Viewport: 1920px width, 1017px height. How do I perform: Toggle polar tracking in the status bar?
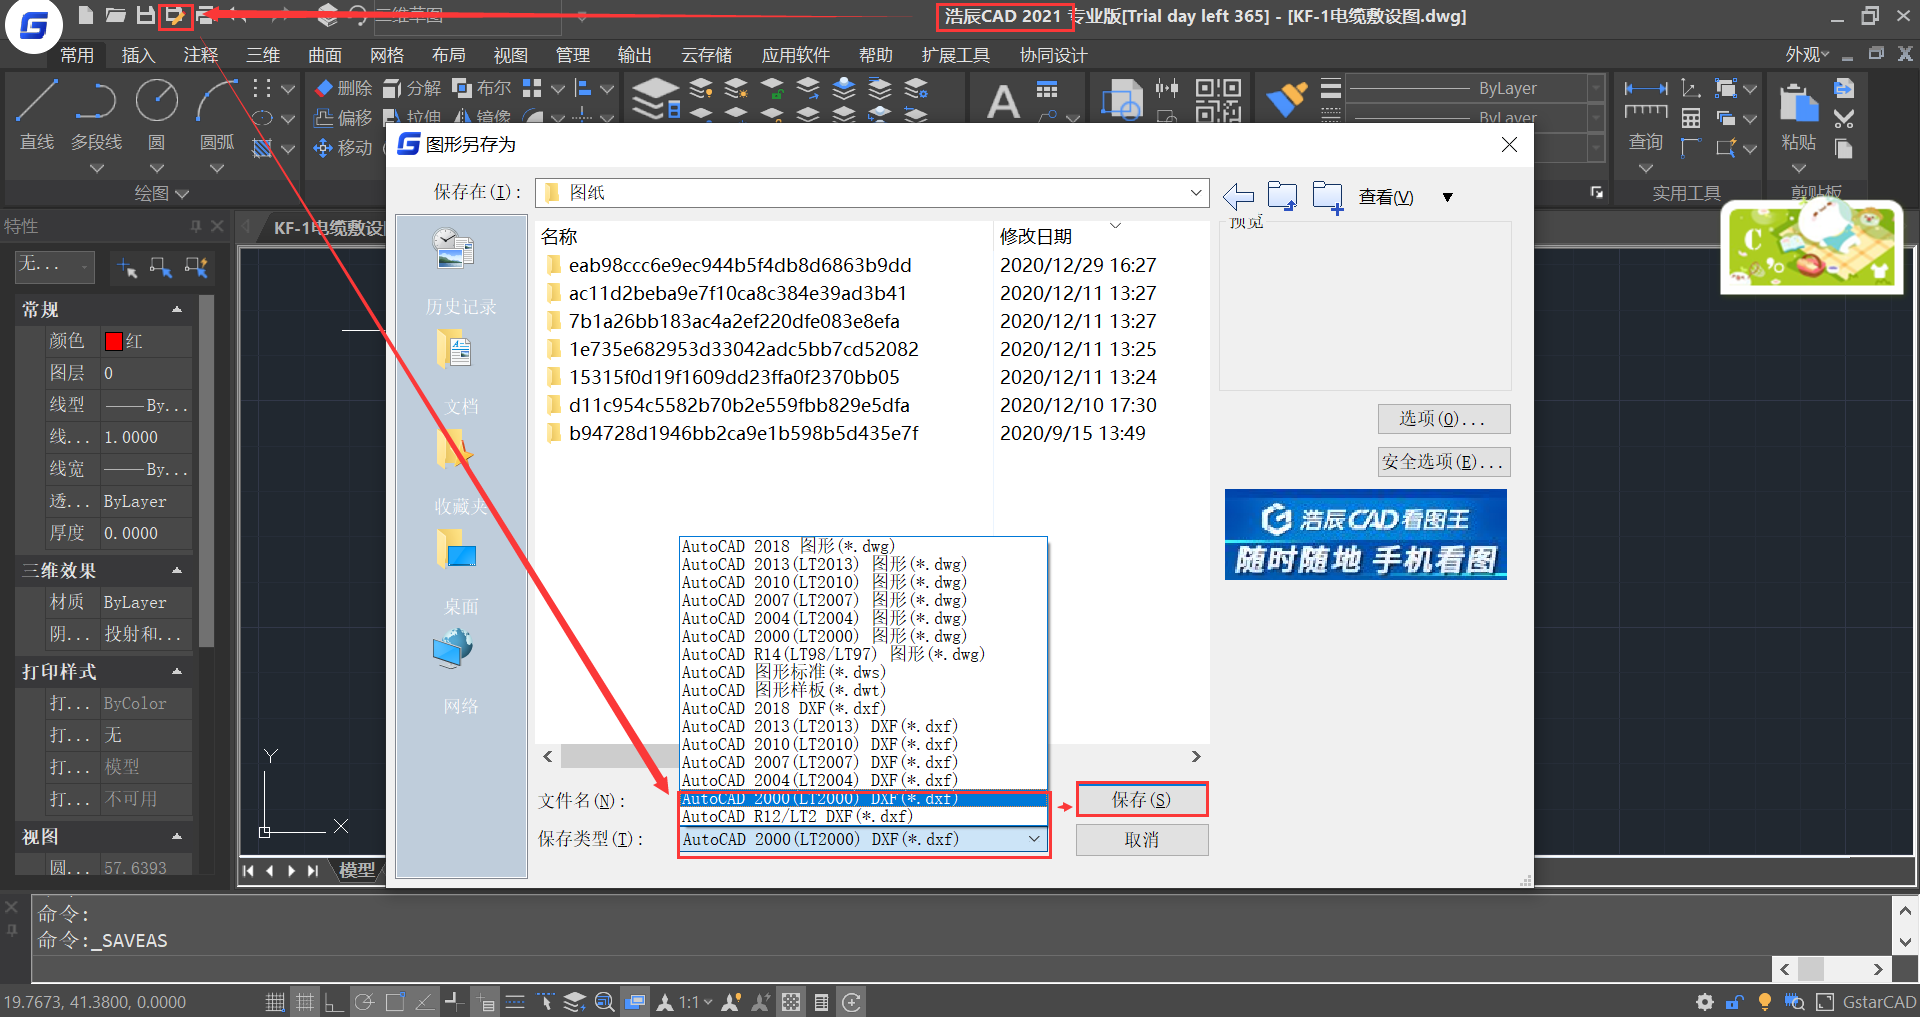364,1002
